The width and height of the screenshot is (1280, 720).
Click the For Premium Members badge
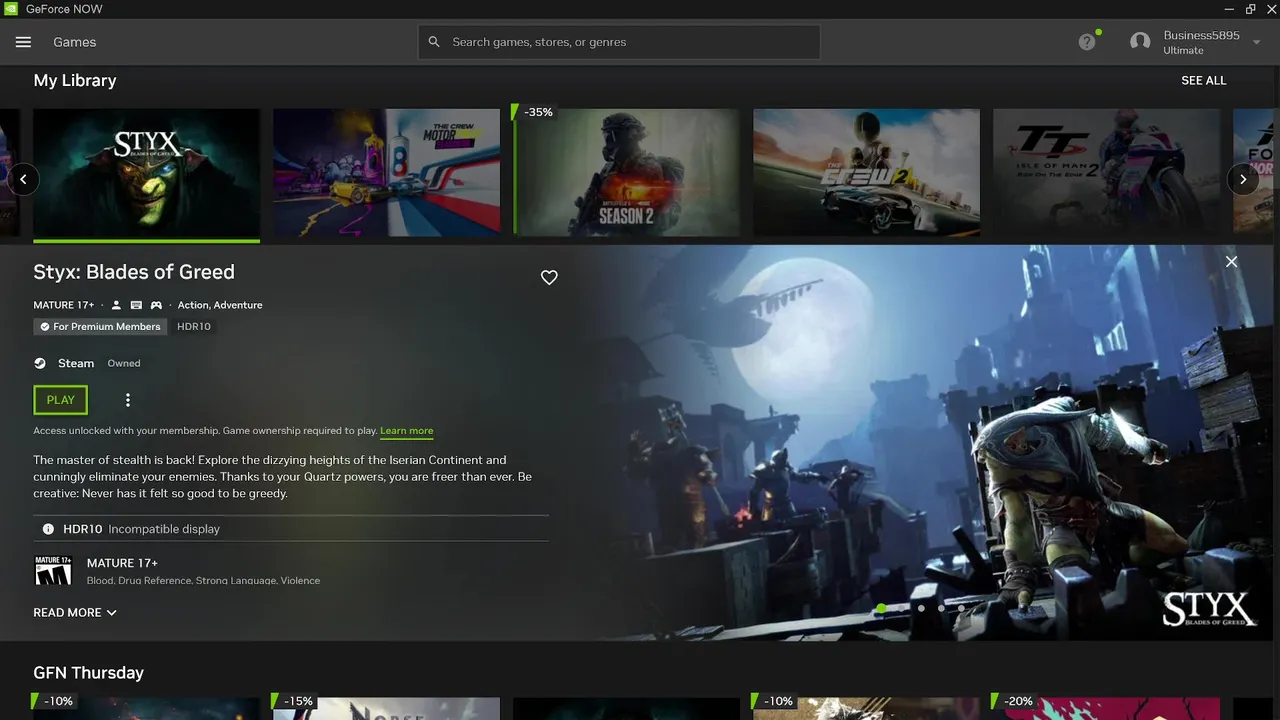(x=100, y=327)
